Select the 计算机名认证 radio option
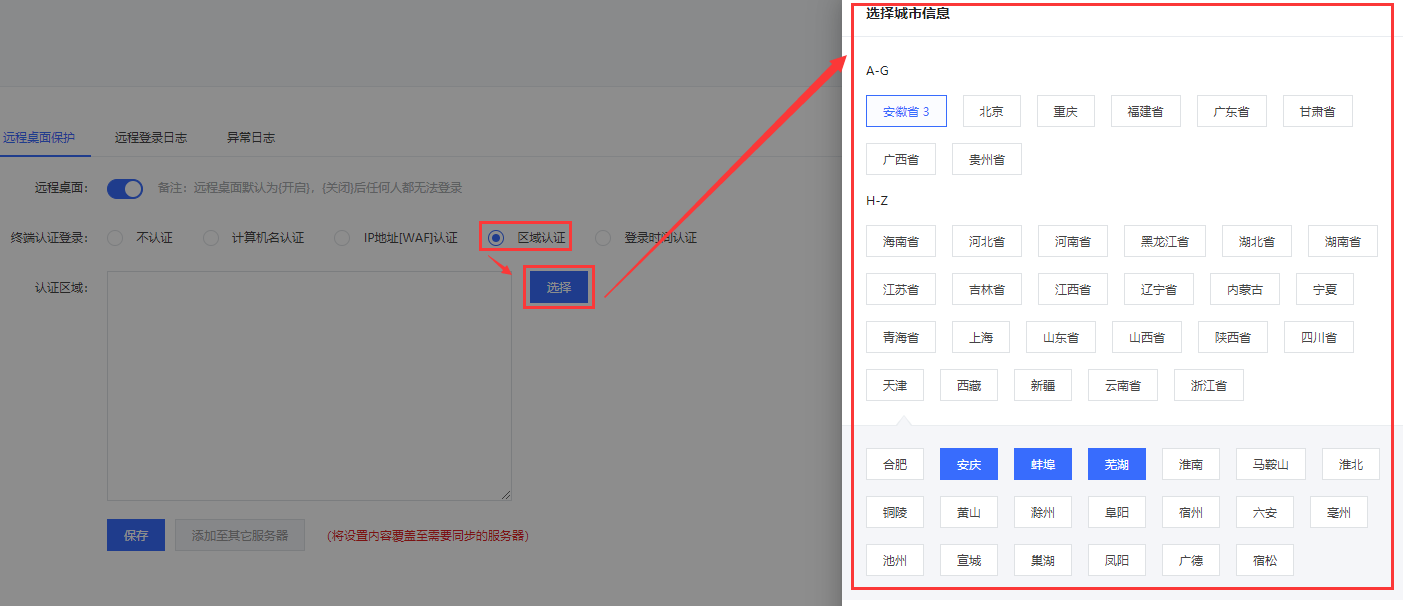The height and width of the screenshot is (606, 1403). point(211,238)
